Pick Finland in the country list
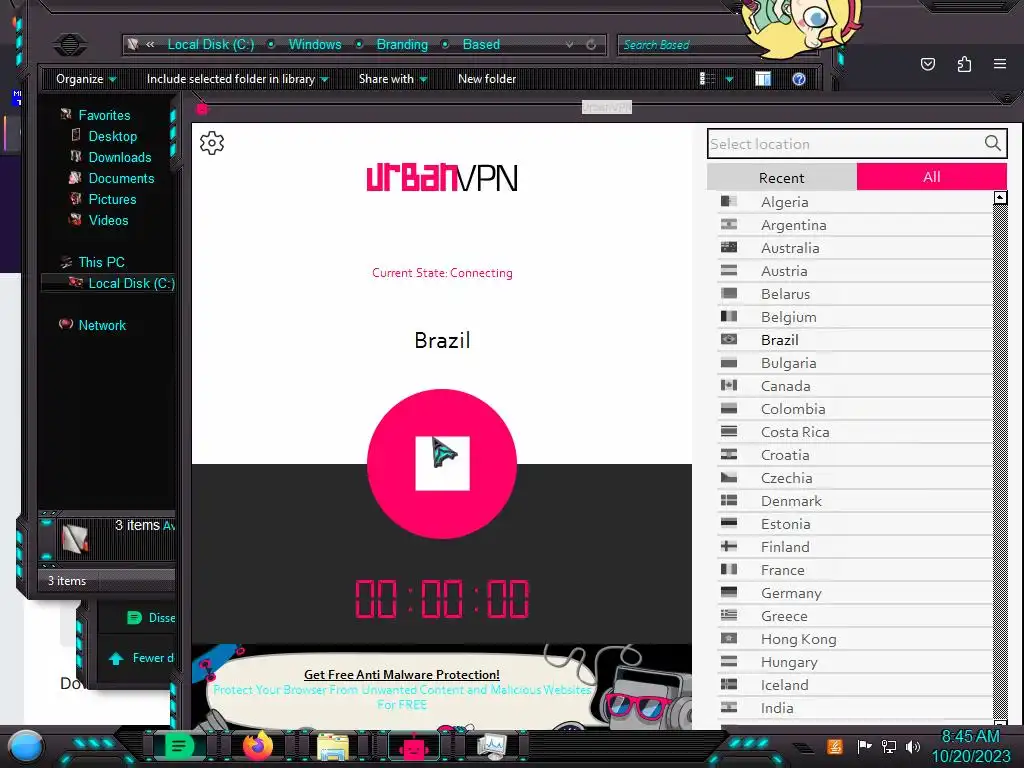 [855, 547]
